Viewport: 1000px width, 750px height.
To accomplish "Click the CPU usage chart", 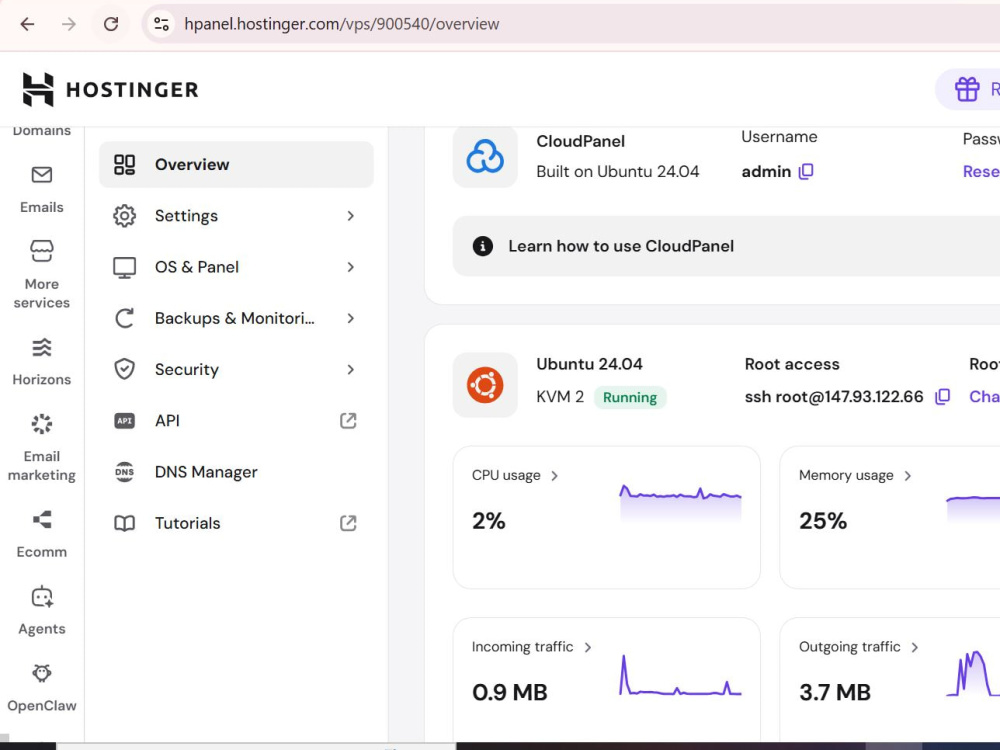I will point(680,504).
